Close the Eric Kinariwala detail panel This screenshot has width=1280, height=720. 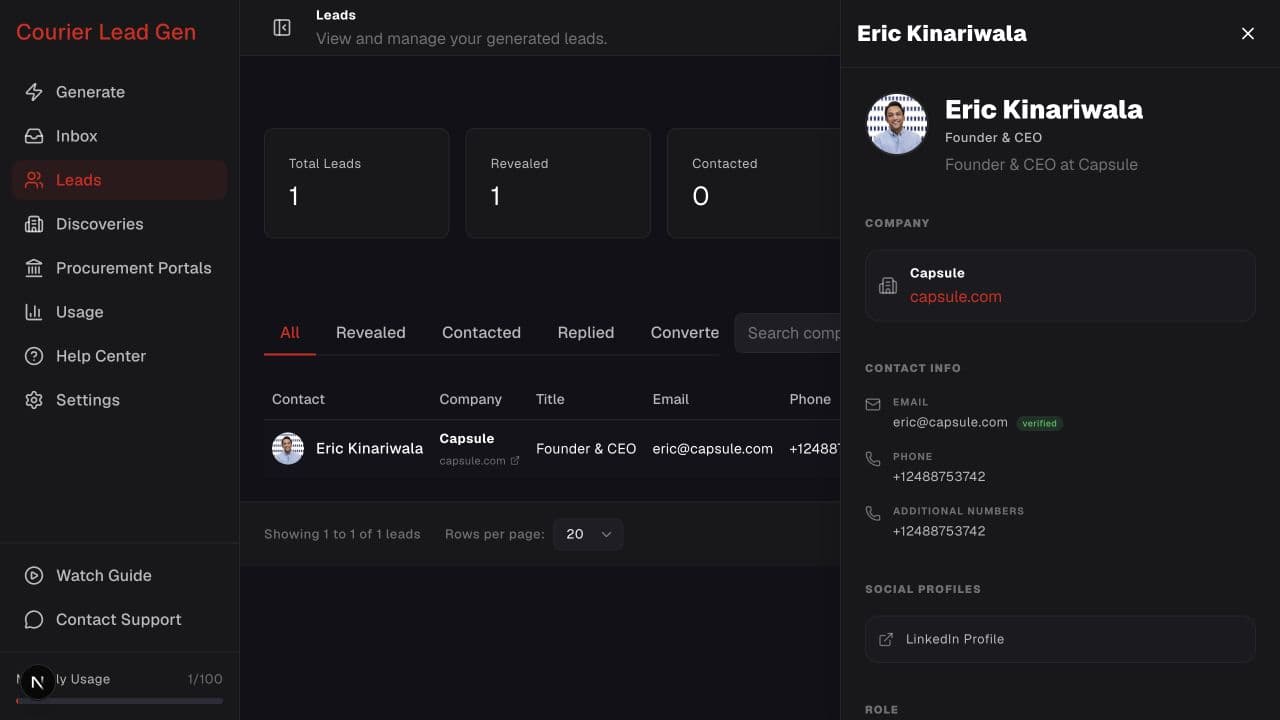point(1248,34)
